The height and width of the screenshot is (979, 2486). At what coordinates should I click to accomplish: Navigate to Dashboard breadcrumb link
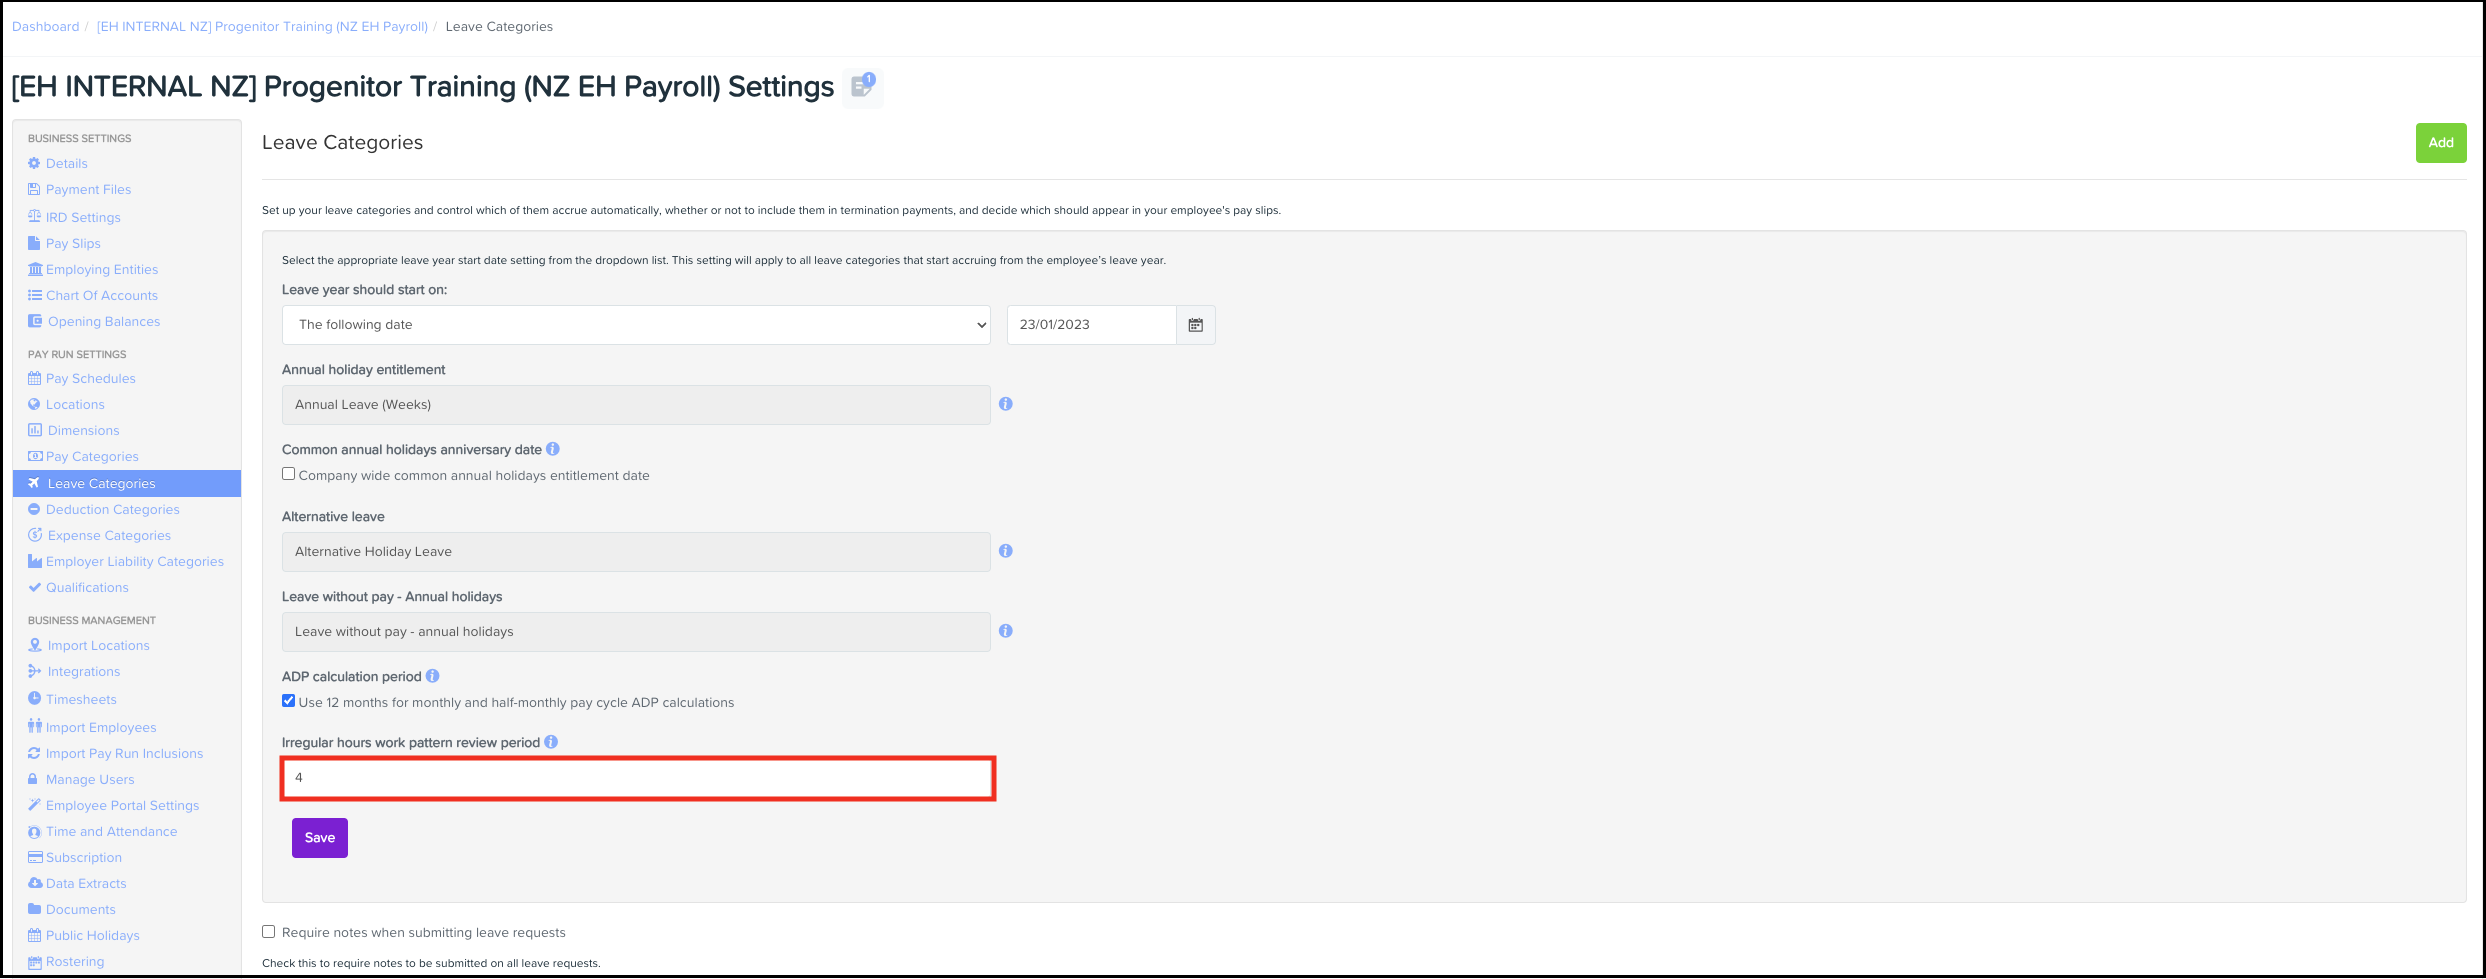(x=45, y=27)
